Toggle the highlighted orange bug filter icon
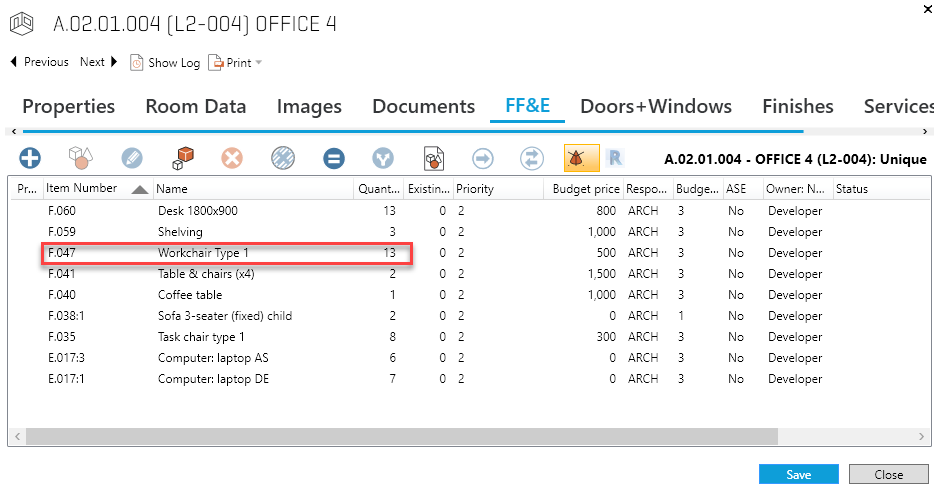The image size is (939, 494). [576, 157]
